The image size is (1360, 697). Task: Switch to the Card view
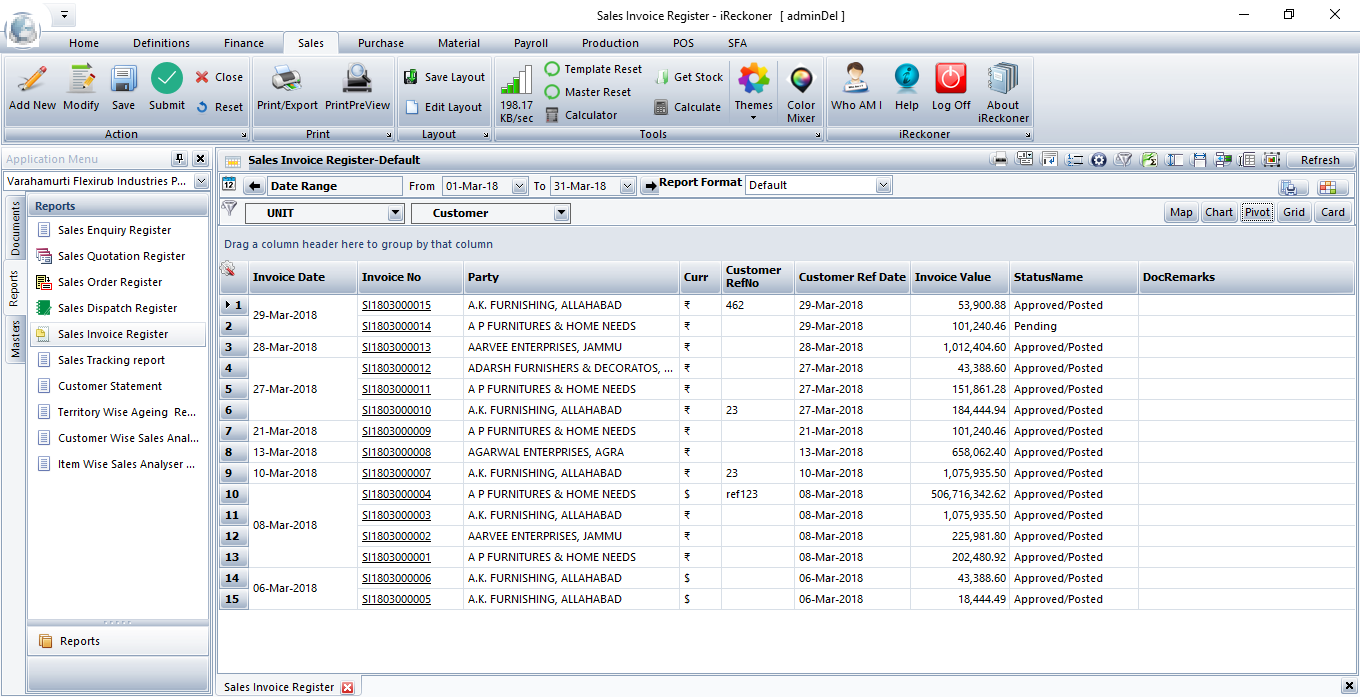tap(1333, 212)
